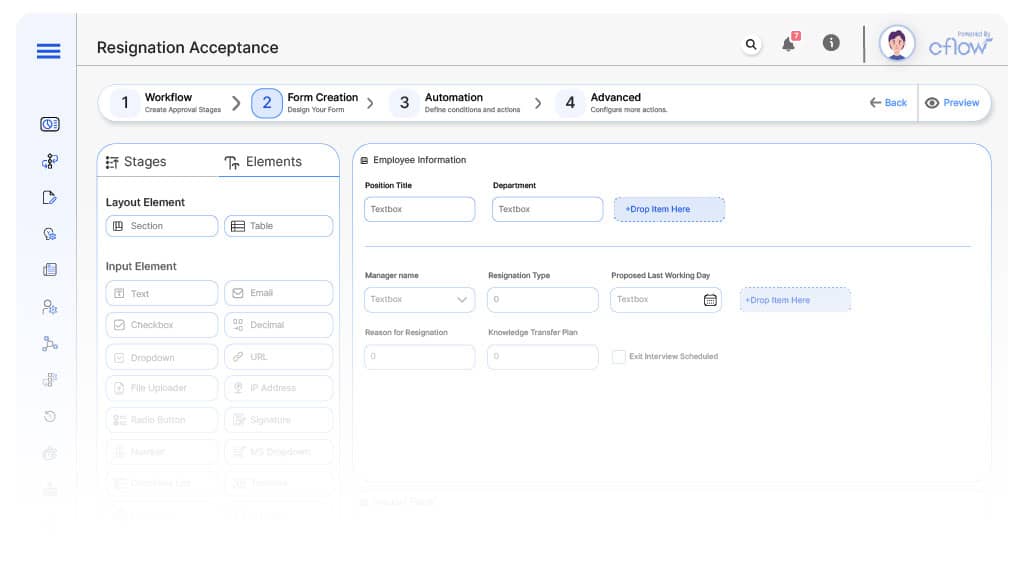
Task: Click the Employee Information section header
Action: tap(413, 160)
